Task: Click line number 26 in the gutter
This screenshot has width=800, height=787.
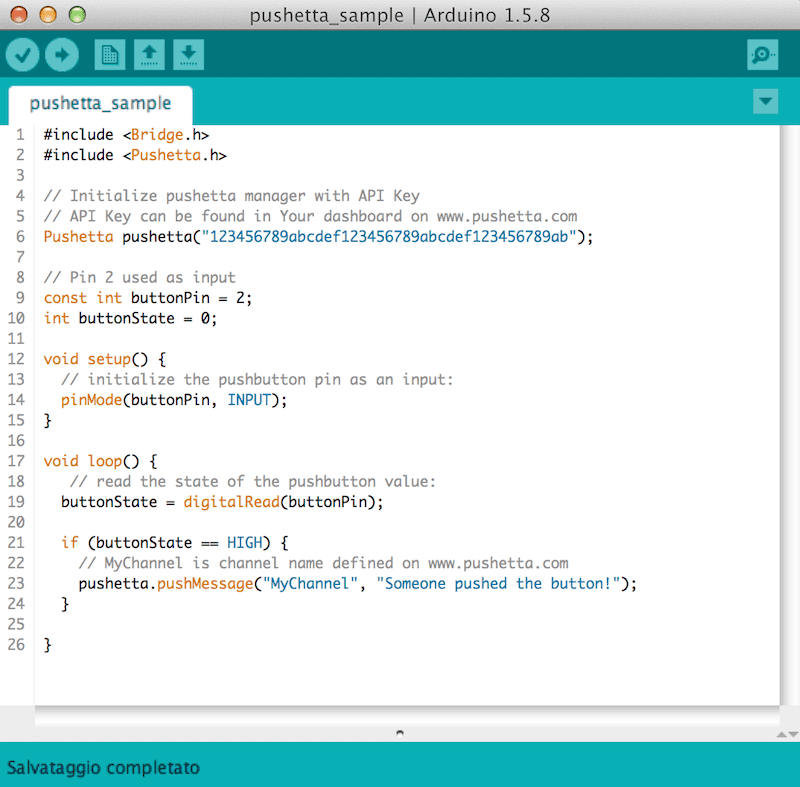Action: [16, 645]
